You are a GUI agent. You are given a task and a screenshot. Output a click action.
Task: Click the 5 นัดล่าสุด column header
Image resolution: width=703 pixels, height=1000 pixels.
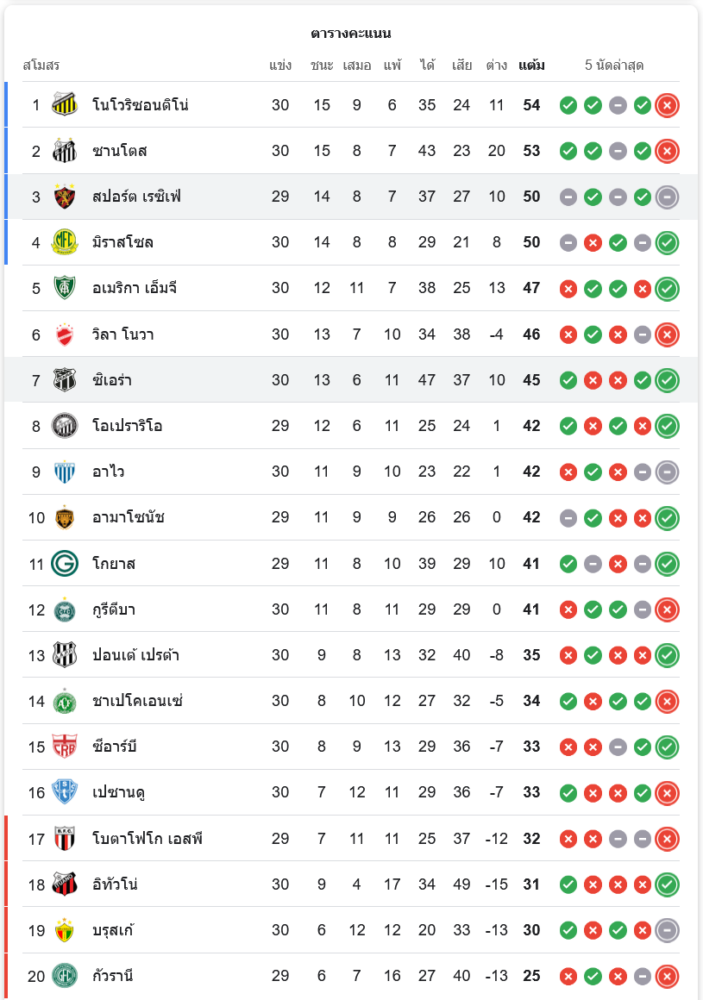pos(614,65)
